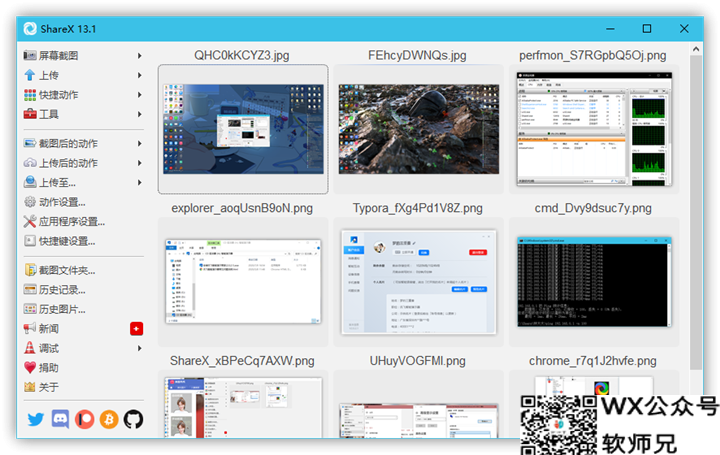Select the explorer_aoqUsnB9oN.png thumbnail
Screen dimensions: 720x455
(243, 282)
